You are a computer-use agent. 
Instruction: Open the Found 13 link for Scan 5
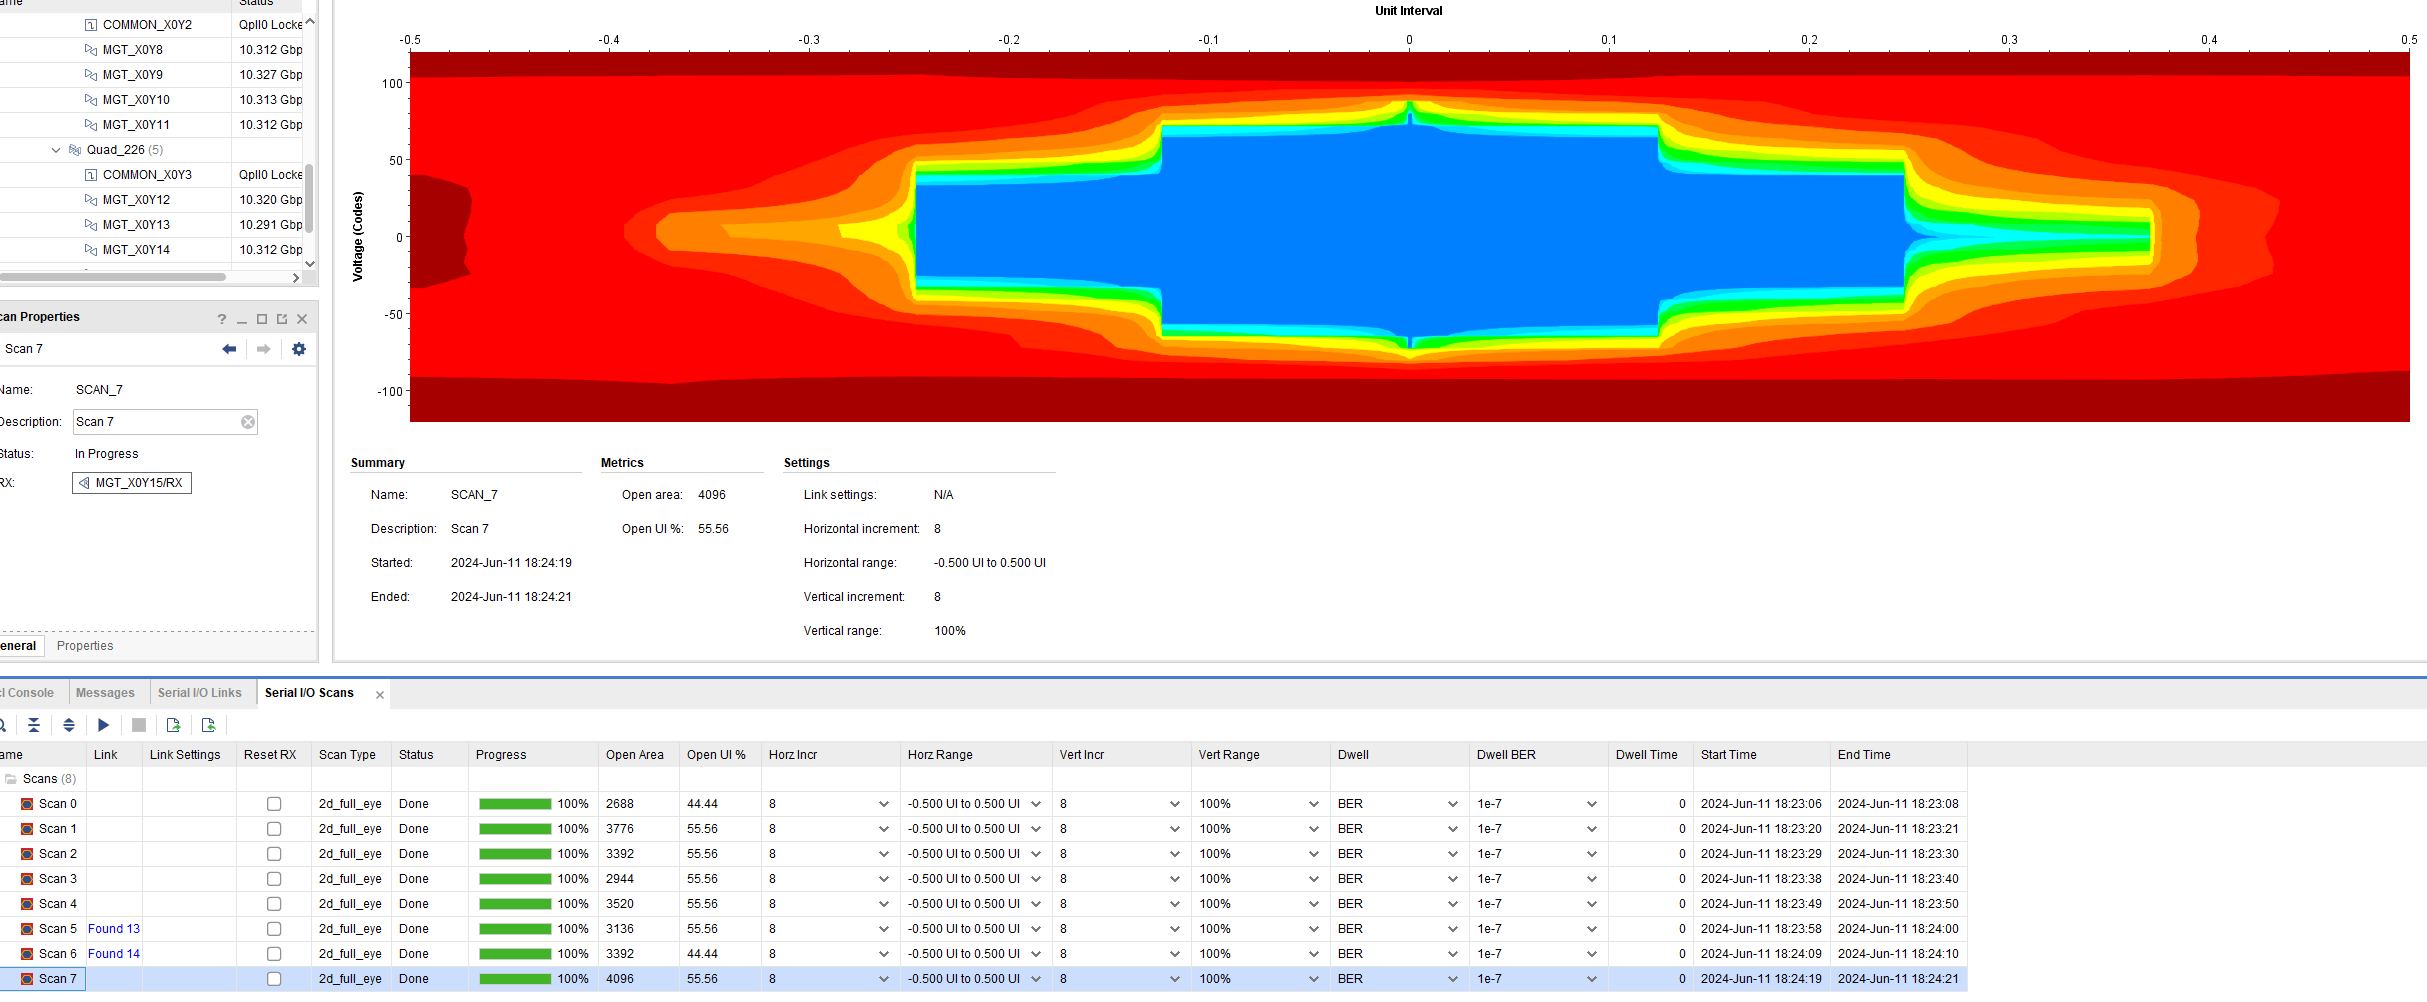(114, 929)
